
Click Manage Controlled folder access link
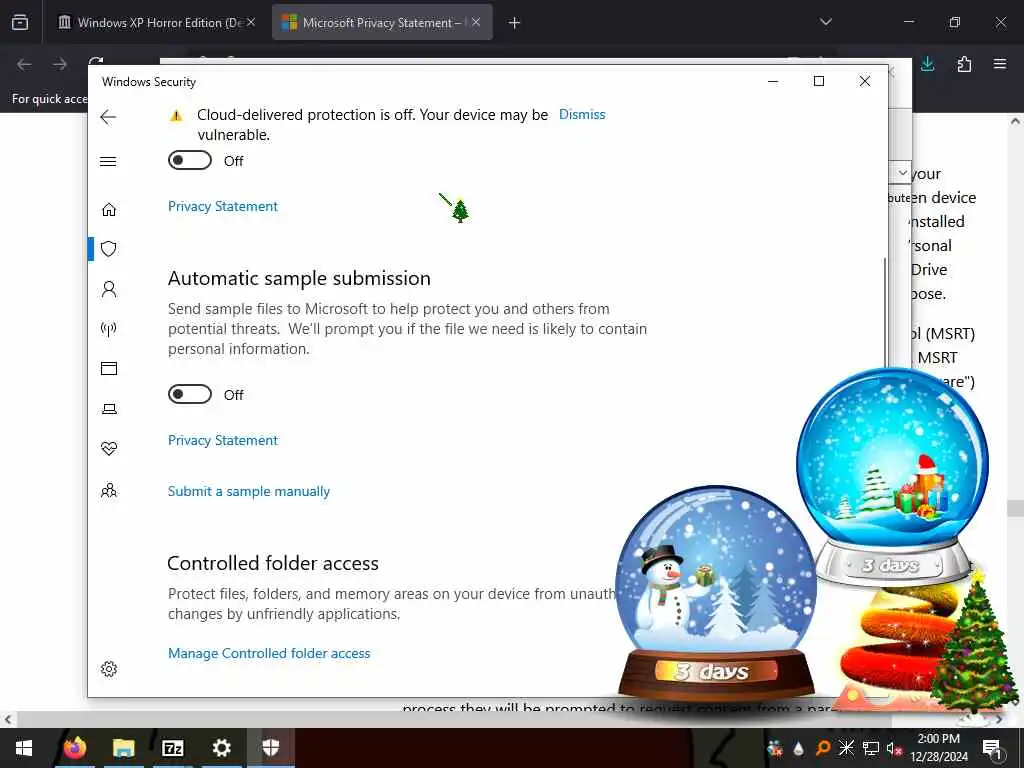[269, 653]
